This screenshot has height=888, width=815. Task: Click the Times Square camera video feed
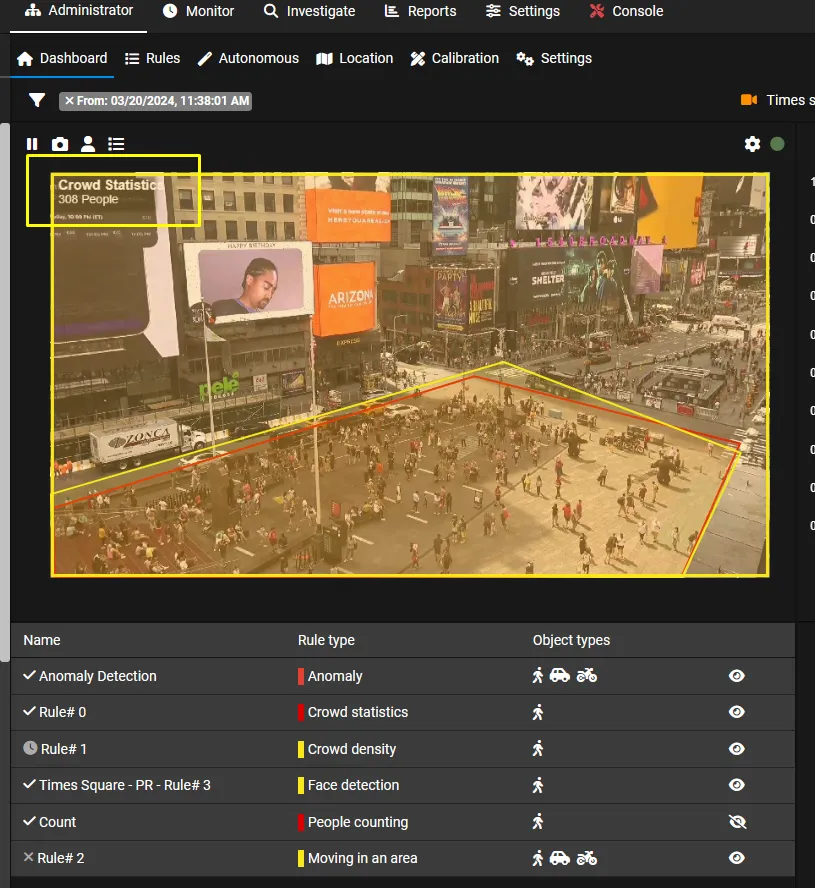tap(410, 375)
